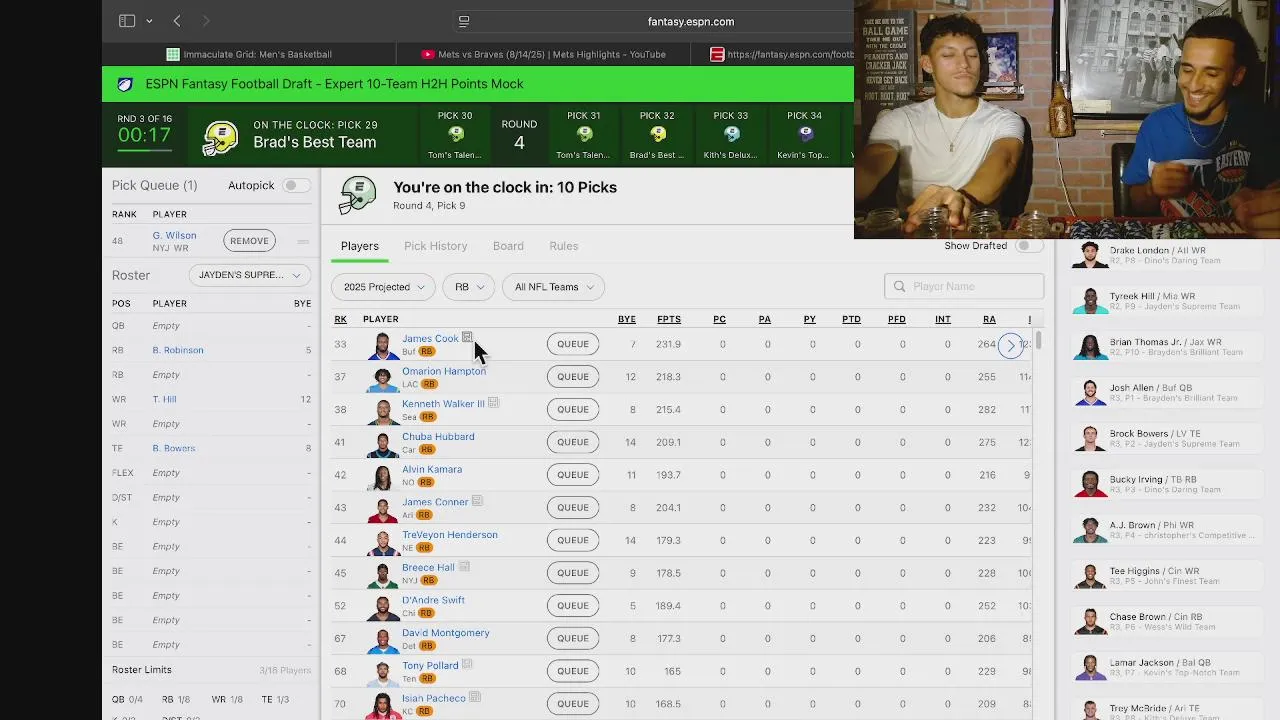
Task: Open David Montgomery player link
Action: point(446,633)
